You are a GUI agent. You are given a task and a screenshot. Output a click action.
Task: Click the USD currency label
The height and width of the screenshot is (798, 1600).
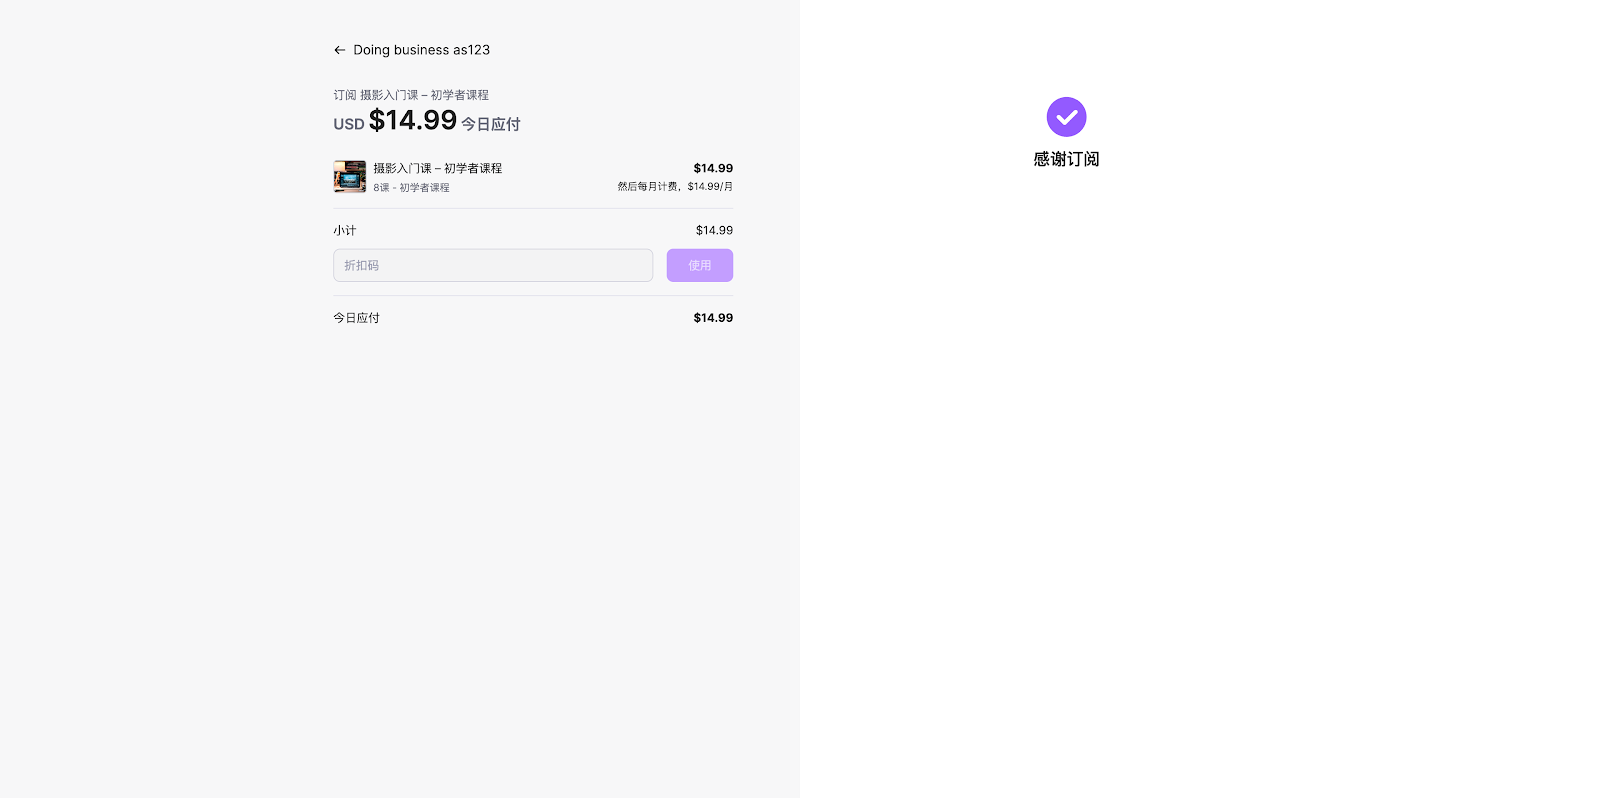348,124
